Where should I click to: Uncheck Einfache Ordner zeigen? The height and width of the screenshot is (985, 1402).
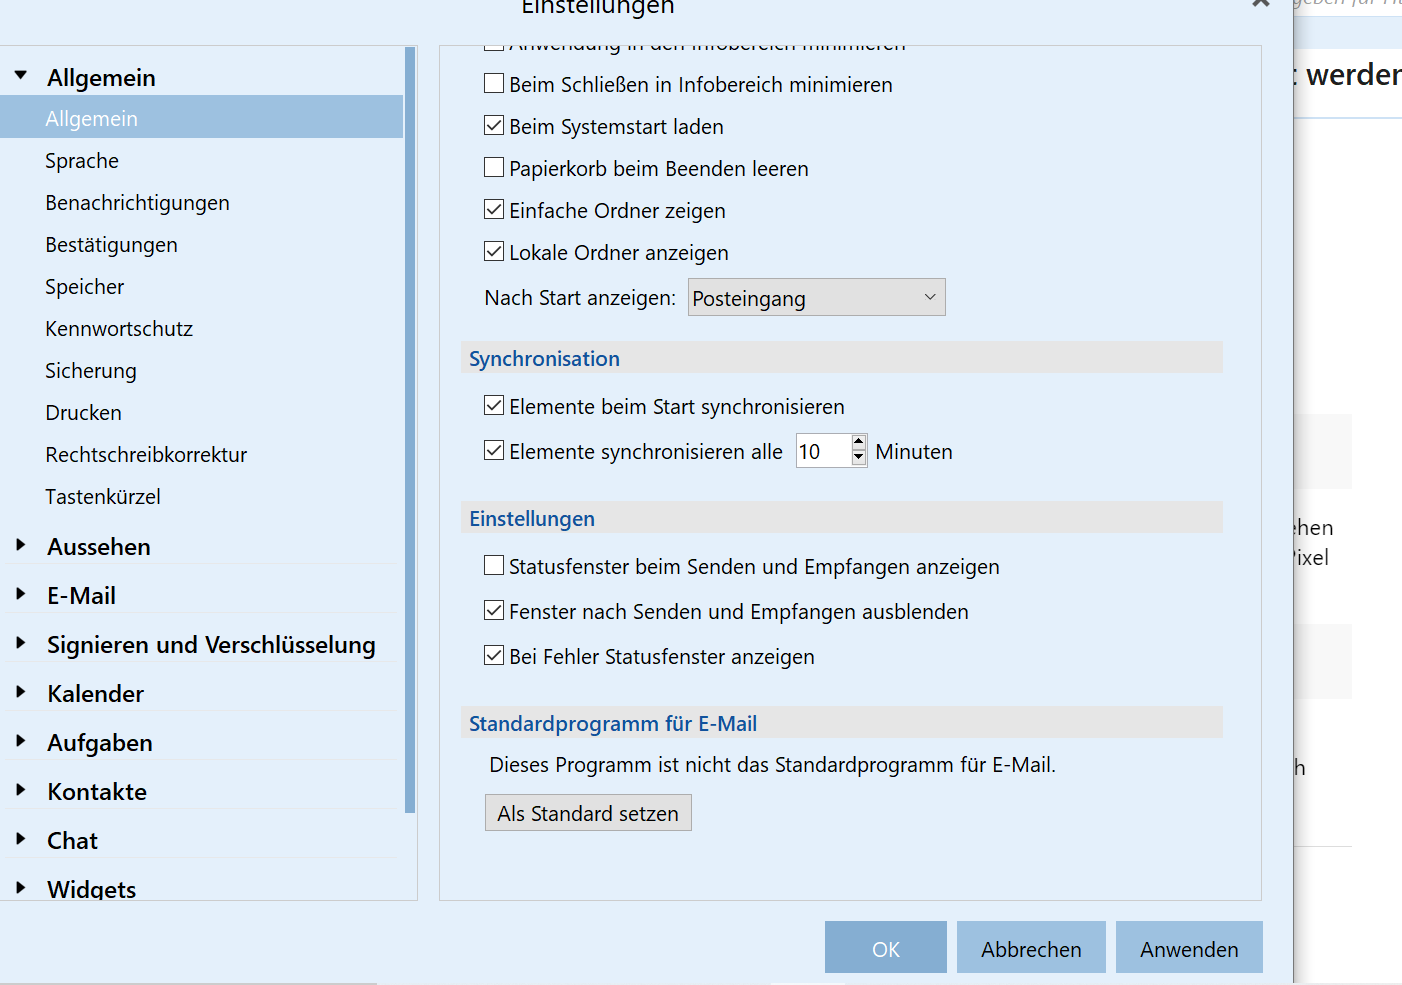(x=494, y=209)
